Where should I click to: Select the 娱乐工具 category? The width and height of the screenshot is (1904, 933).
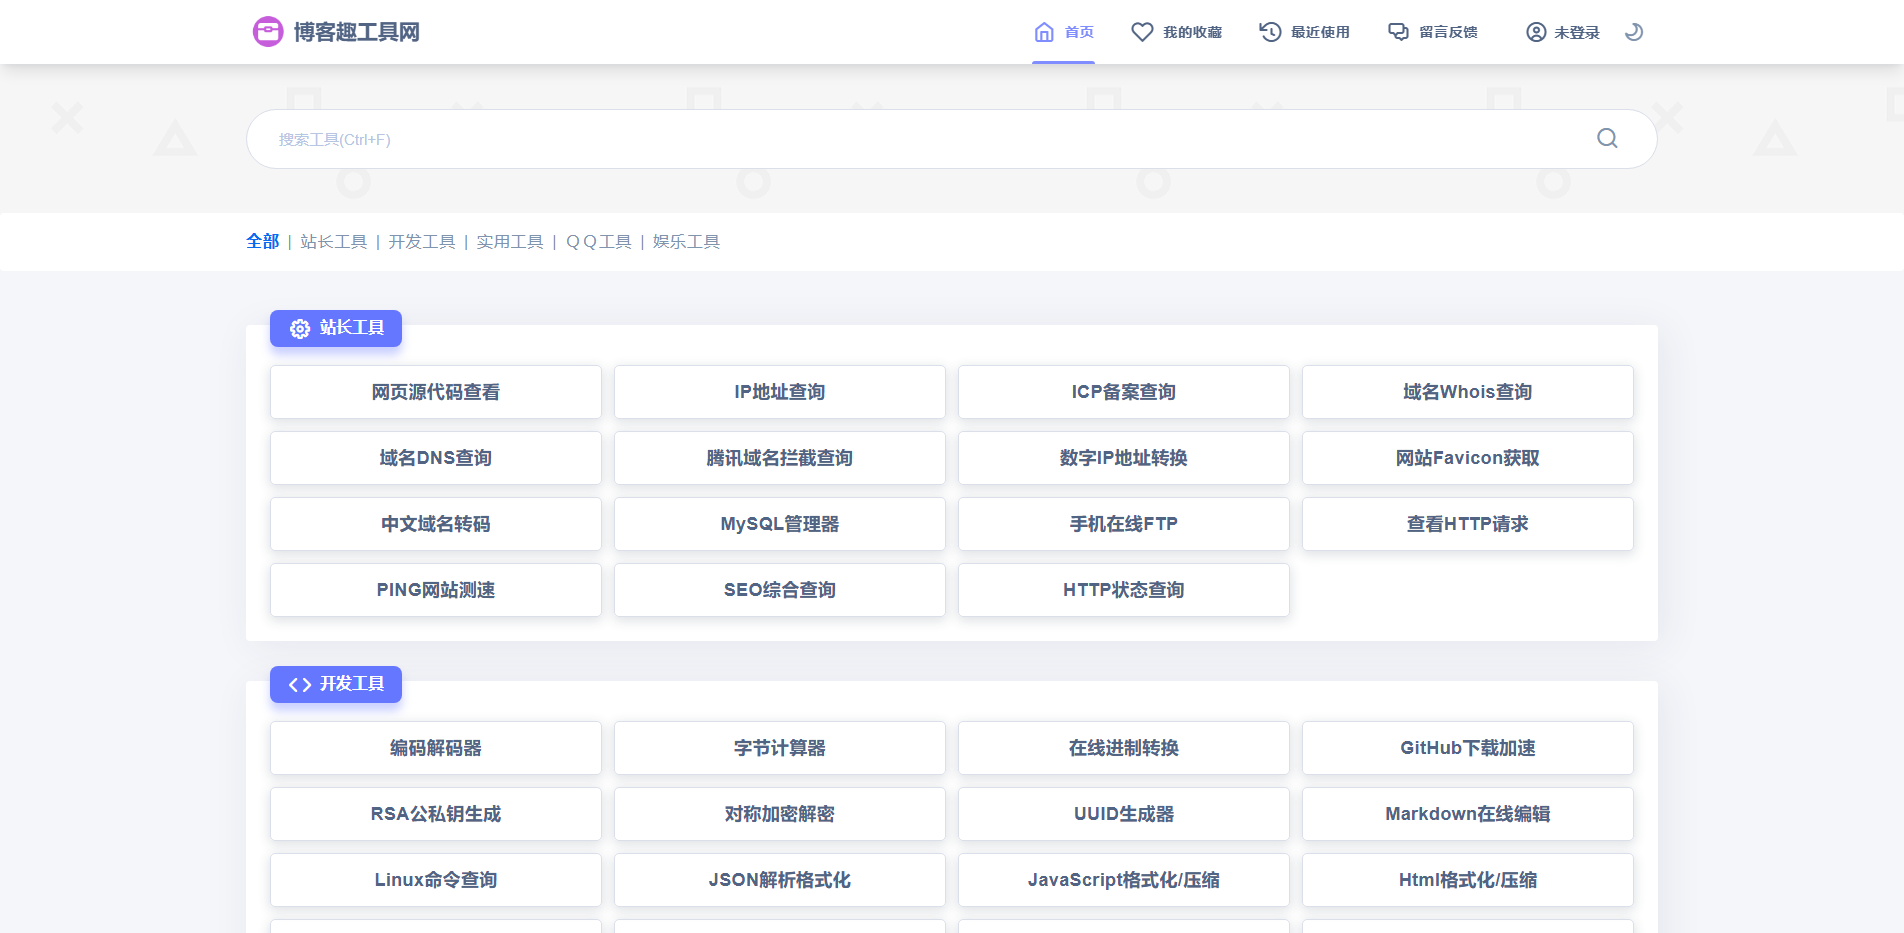click(687, 241)
